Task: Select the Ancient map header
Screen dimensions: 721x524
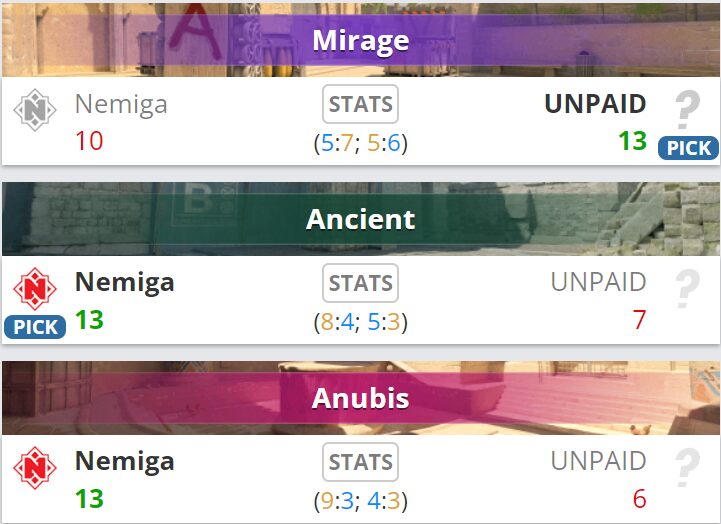Action: click(x=360, y=219)
